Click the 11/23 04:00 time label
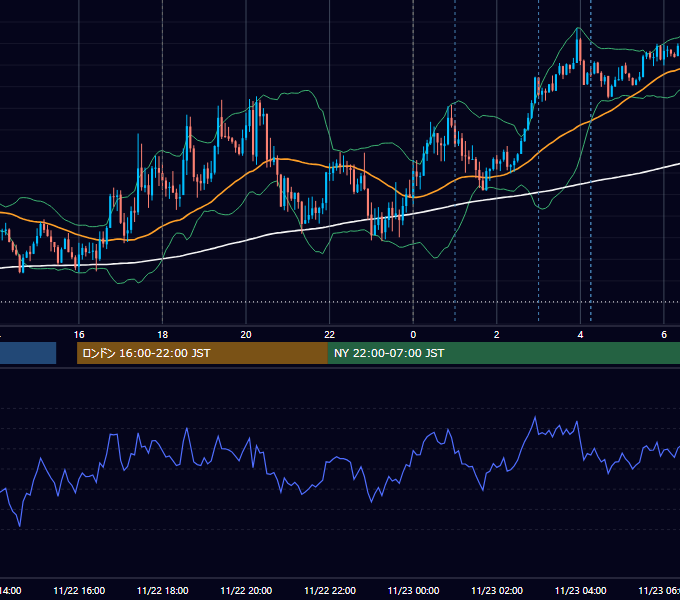680x600 pixels. point(581,590)
